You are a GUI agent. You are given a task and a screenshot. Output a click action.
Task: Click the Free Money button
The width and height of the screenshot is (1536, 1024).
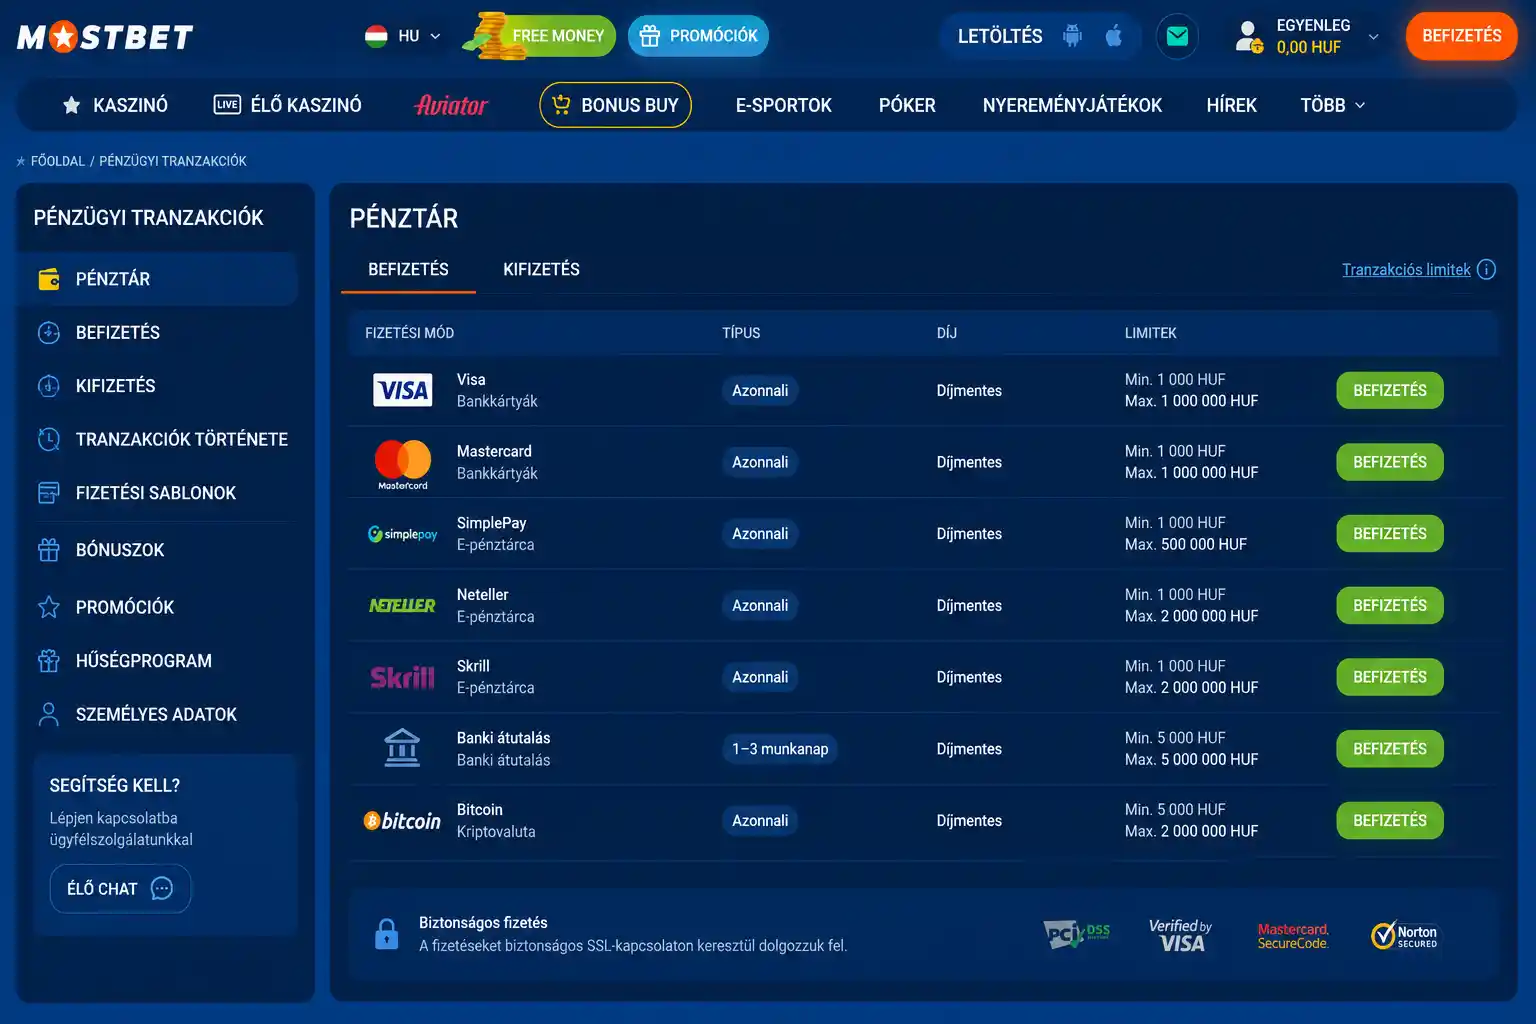pyautogui.click(x=540, y=36)
